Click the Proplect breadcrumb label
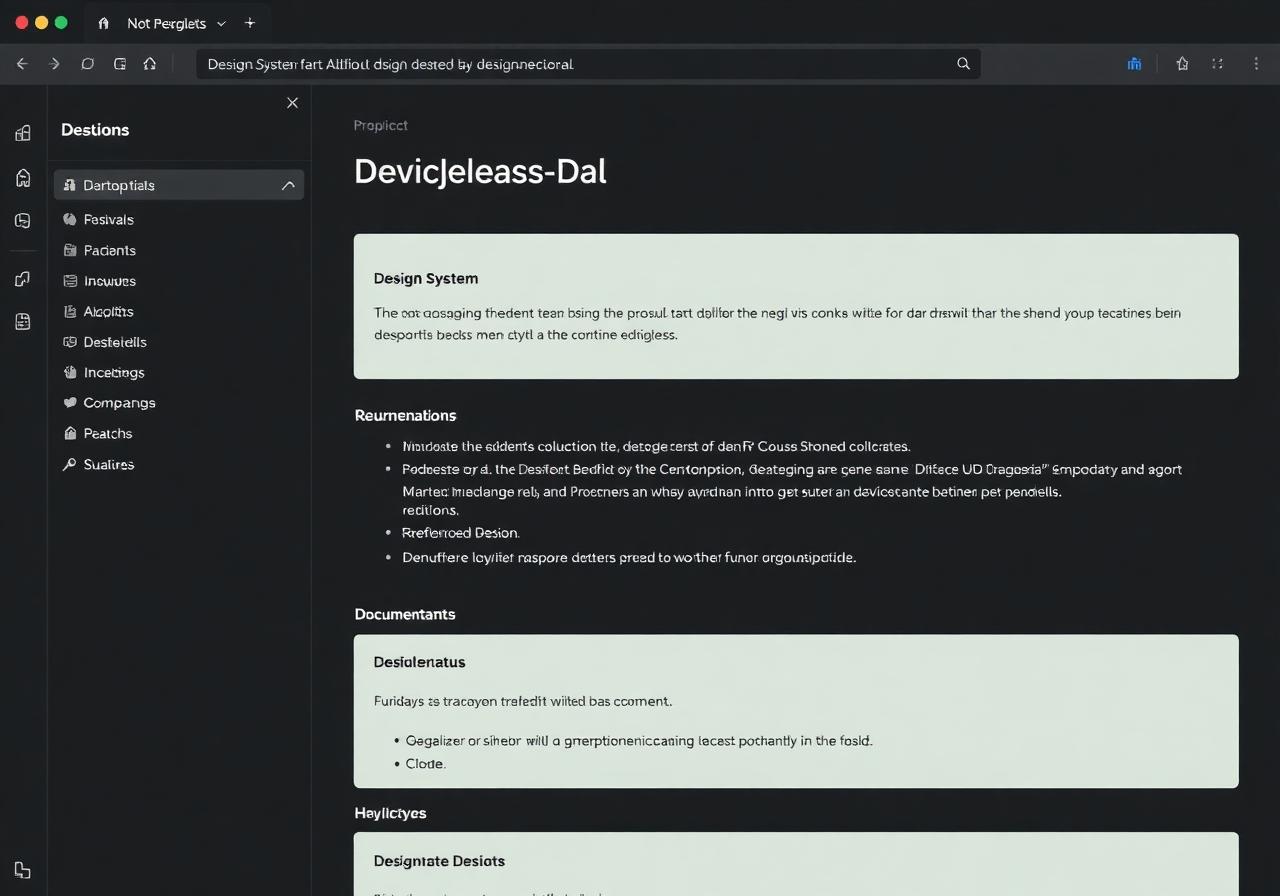1280x896 pixels. (380, 126)
